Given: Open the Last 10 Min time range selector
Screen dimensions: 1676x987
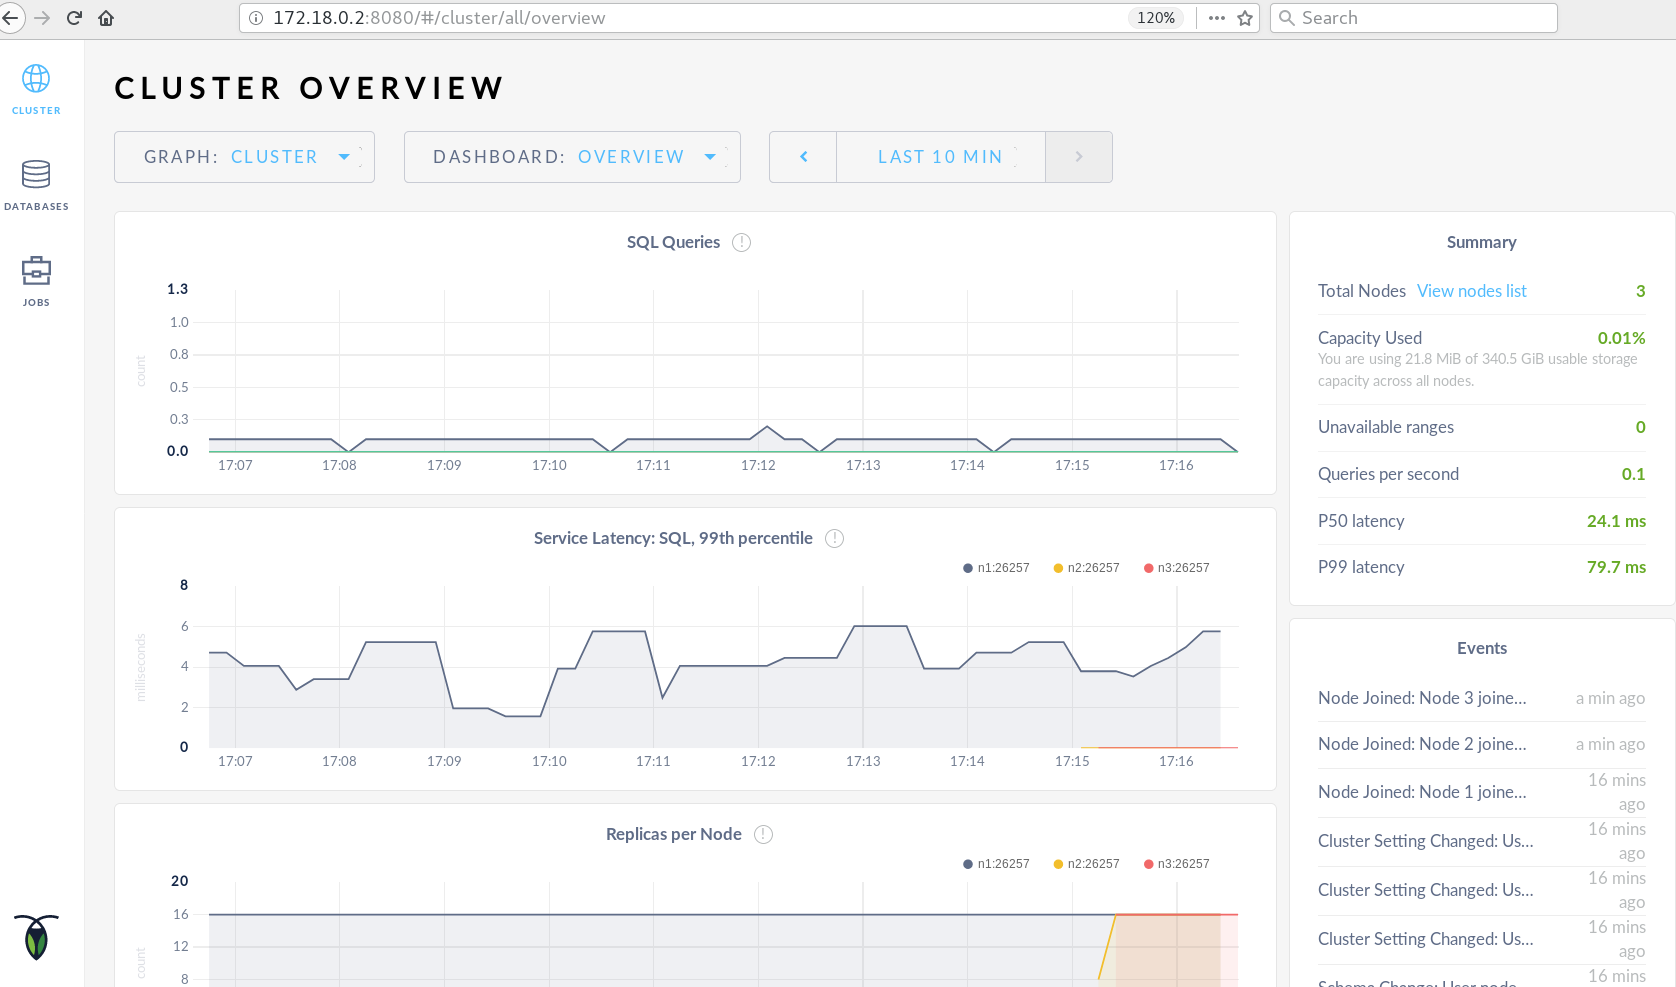Looking at the screenshot, I should point(940,157).
